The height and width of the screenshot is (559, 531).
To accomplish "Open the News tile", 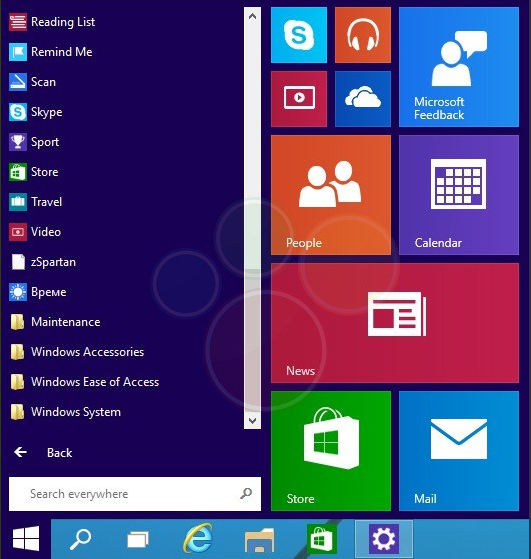I will pyautogui.click(x=395, y=323).
